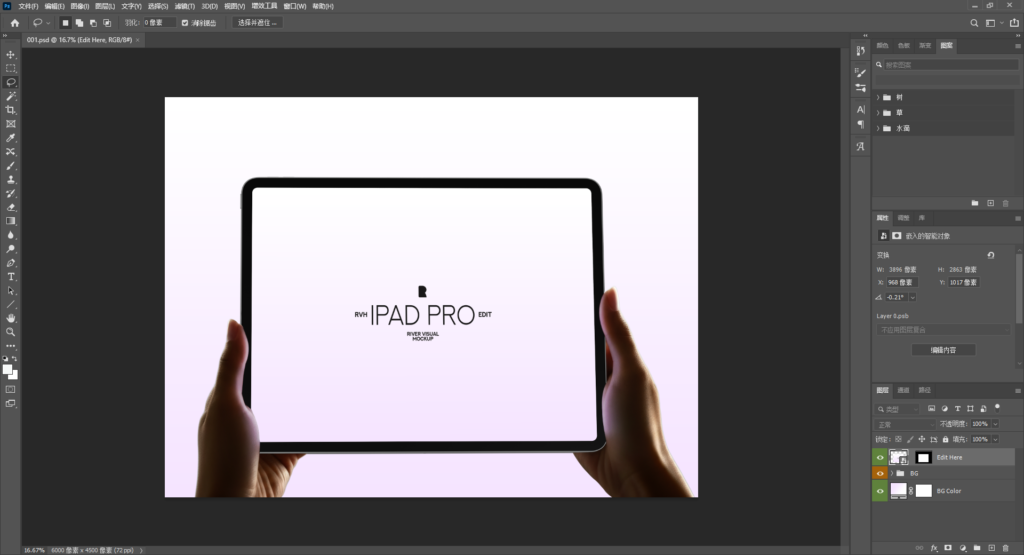Open the History panel icon
1024x555 pixels.
tap(861, 51)
